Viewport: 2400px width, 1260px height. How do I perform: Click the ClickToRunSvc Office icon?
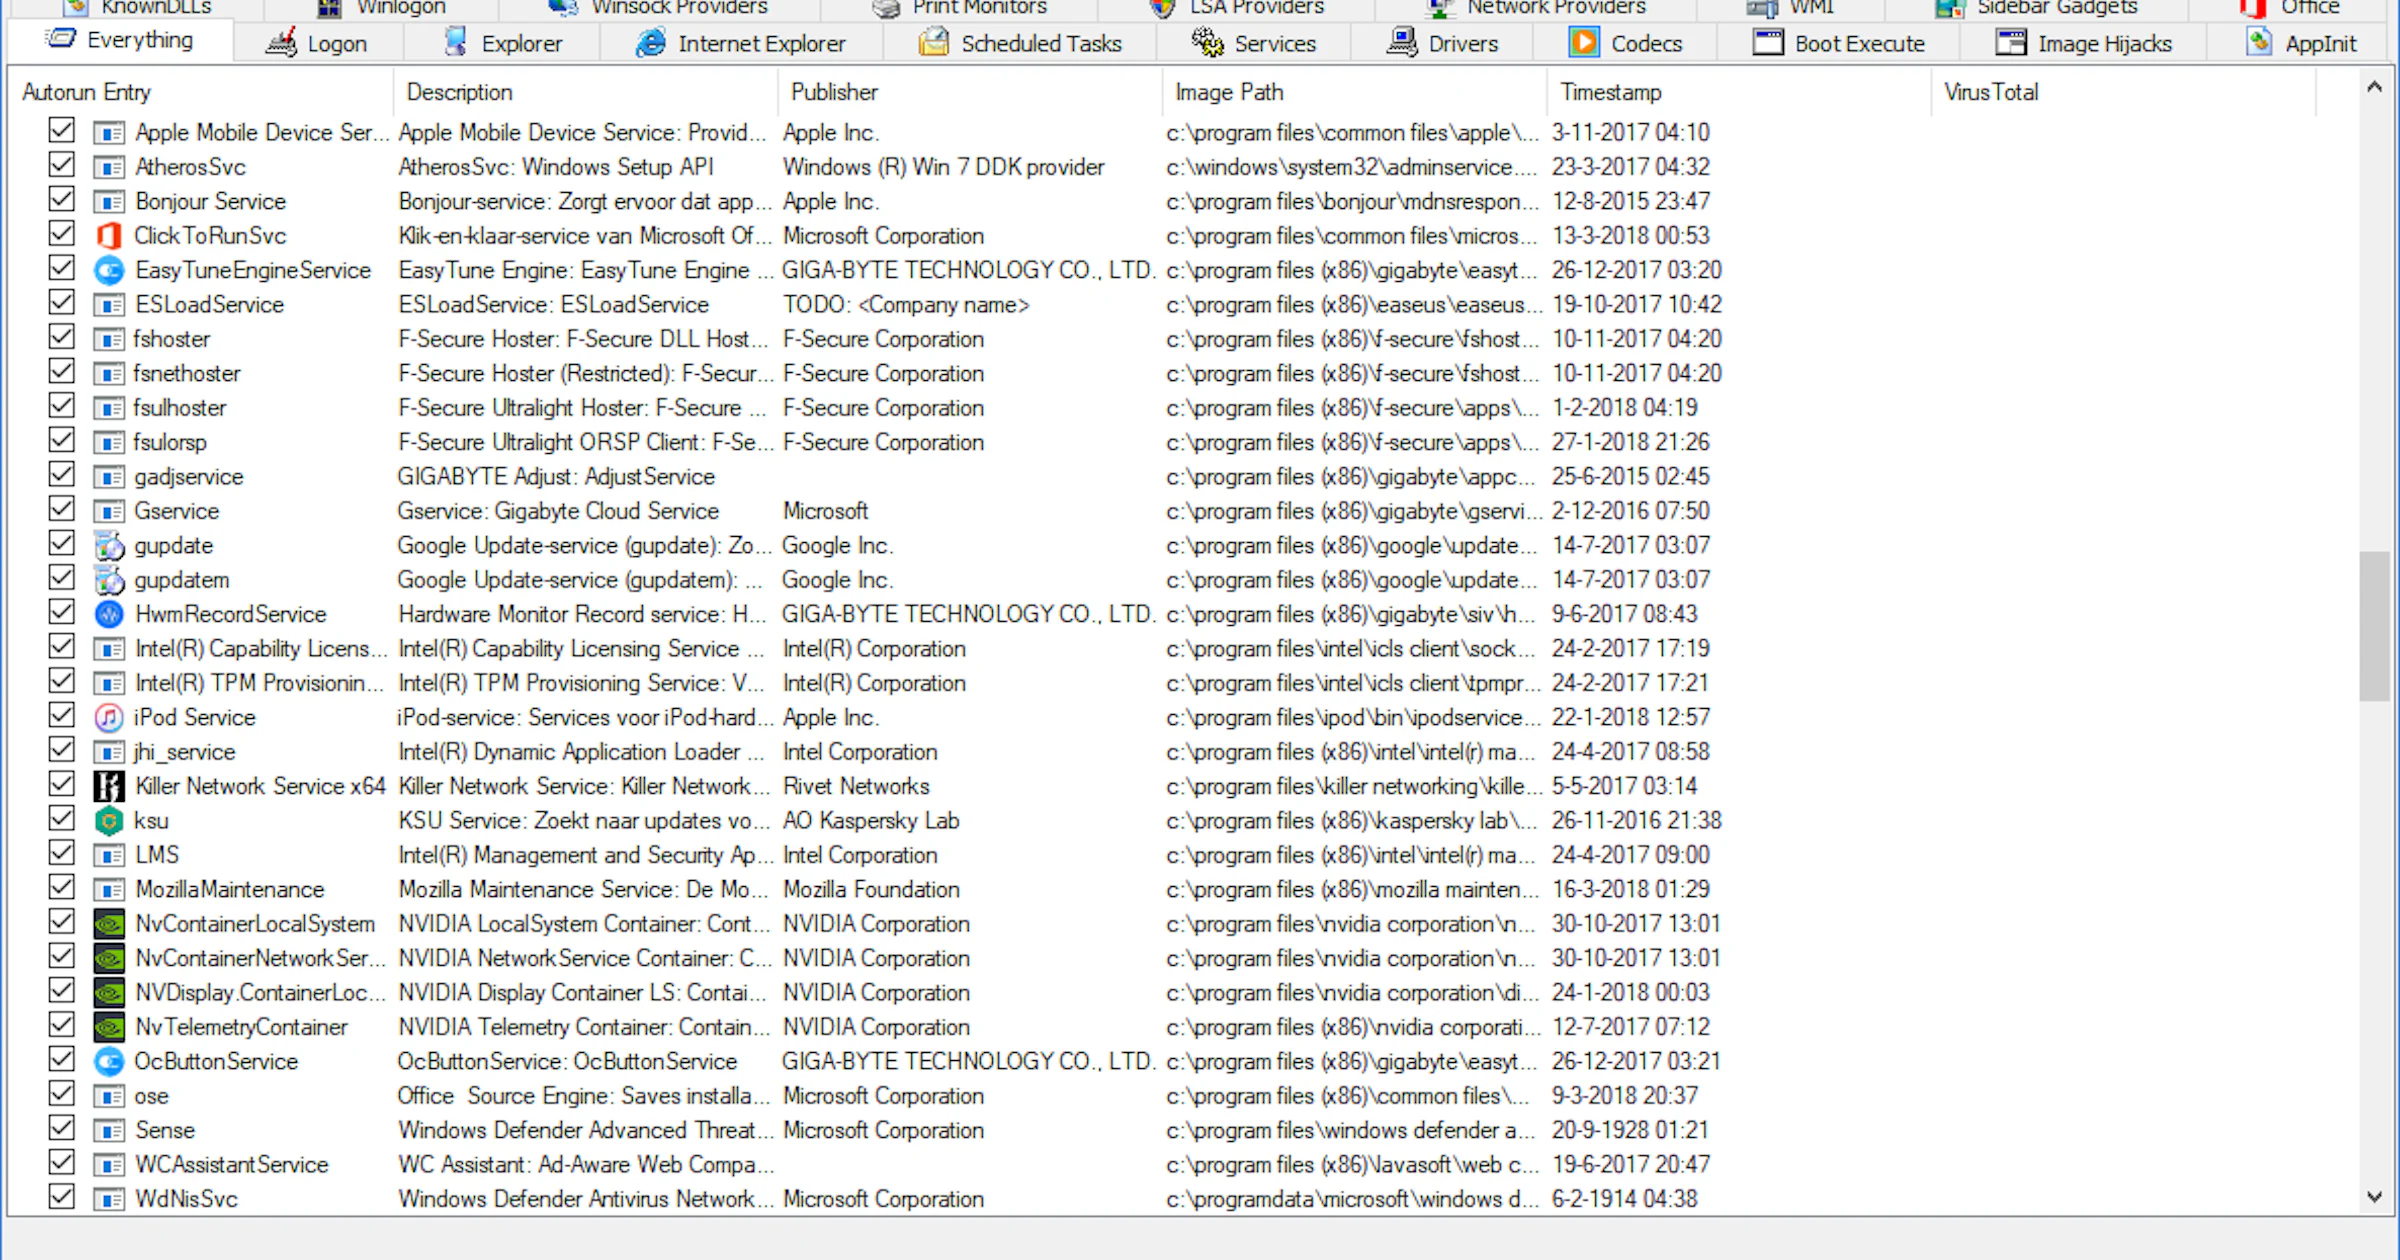click(x=109, y=236)
